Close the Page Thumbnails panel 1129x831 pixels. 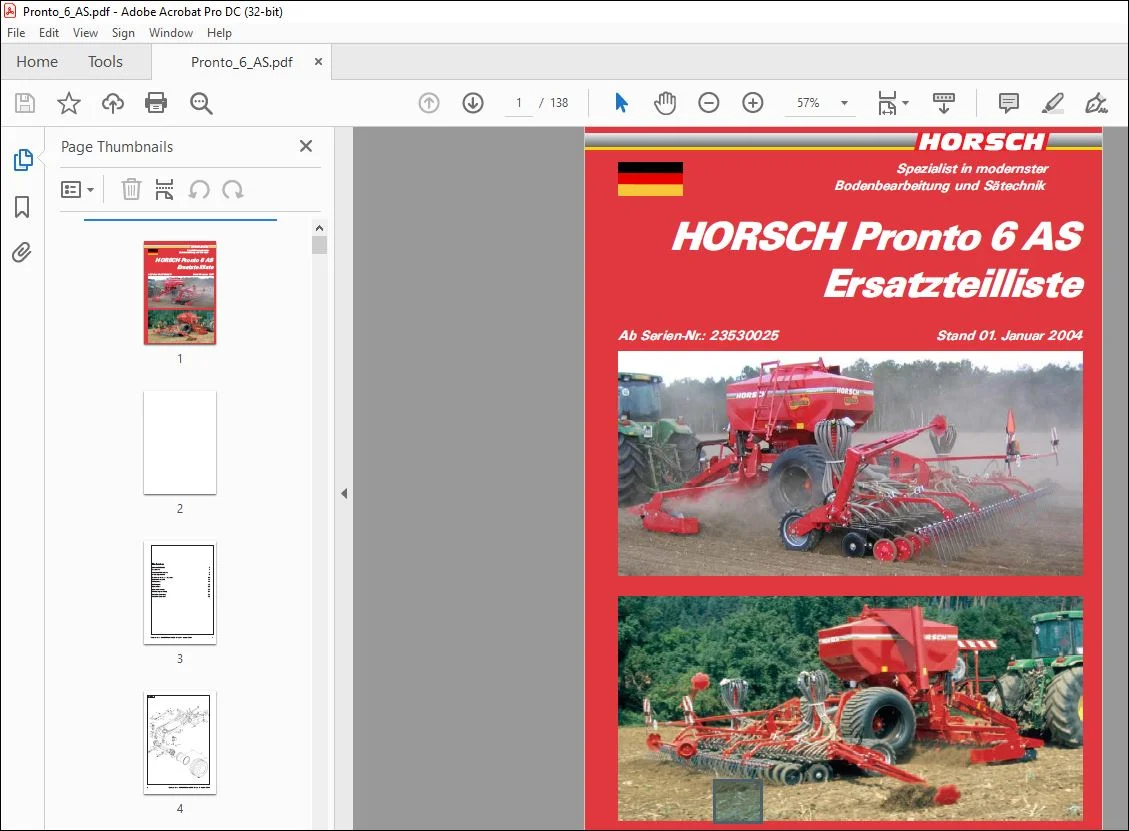click(306, 146)
